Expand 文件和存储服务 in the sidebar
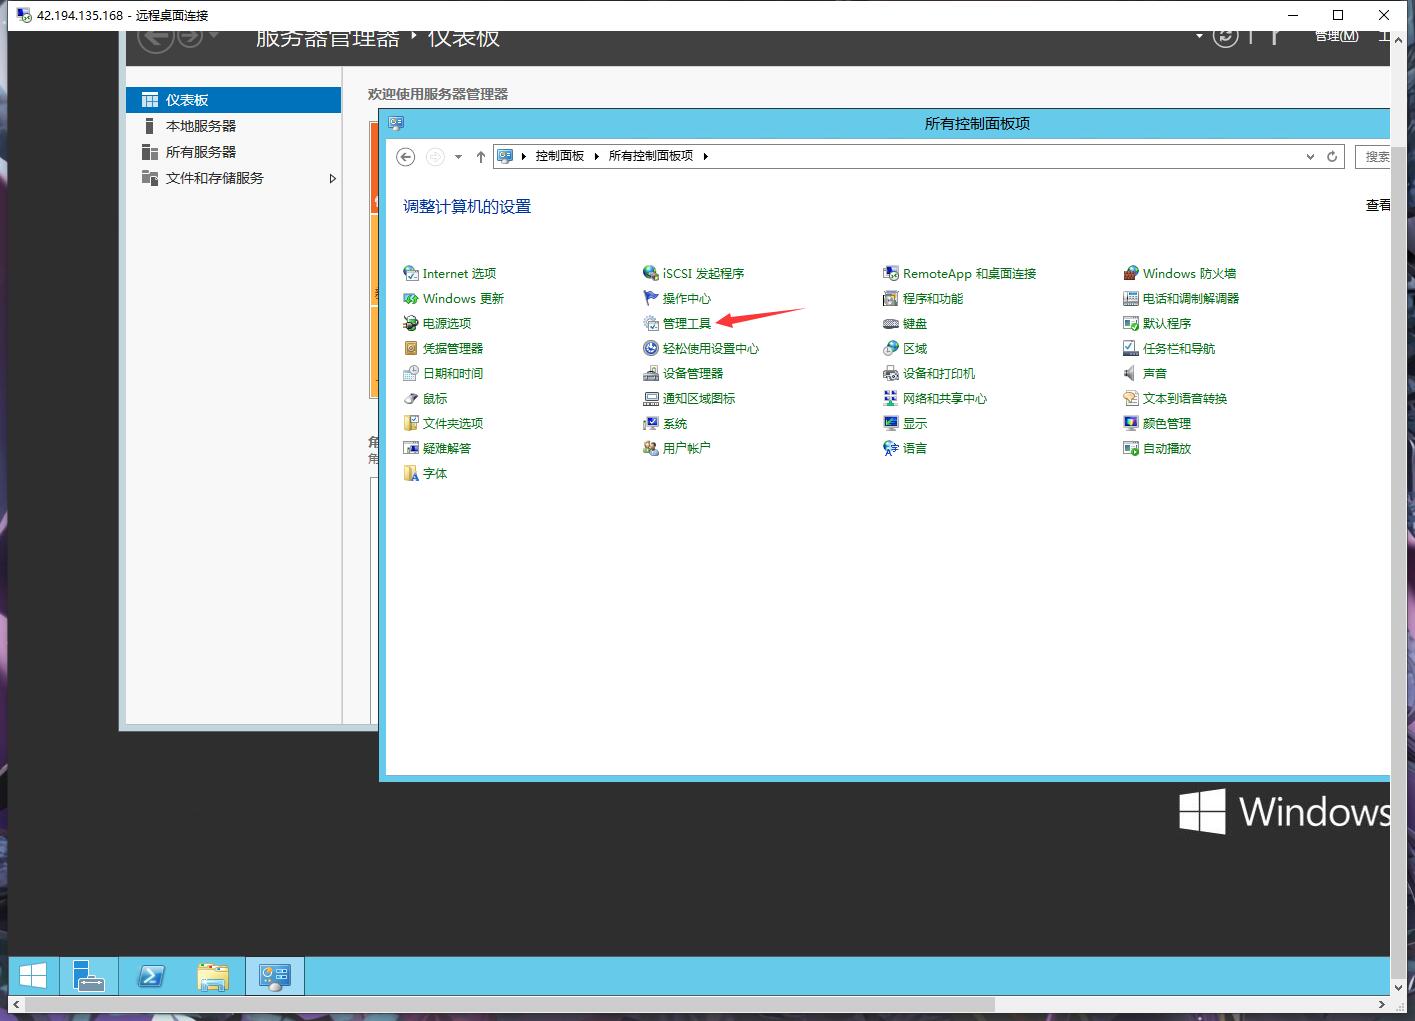The width and height of the screenshot is (1415, 1021). 333,178
